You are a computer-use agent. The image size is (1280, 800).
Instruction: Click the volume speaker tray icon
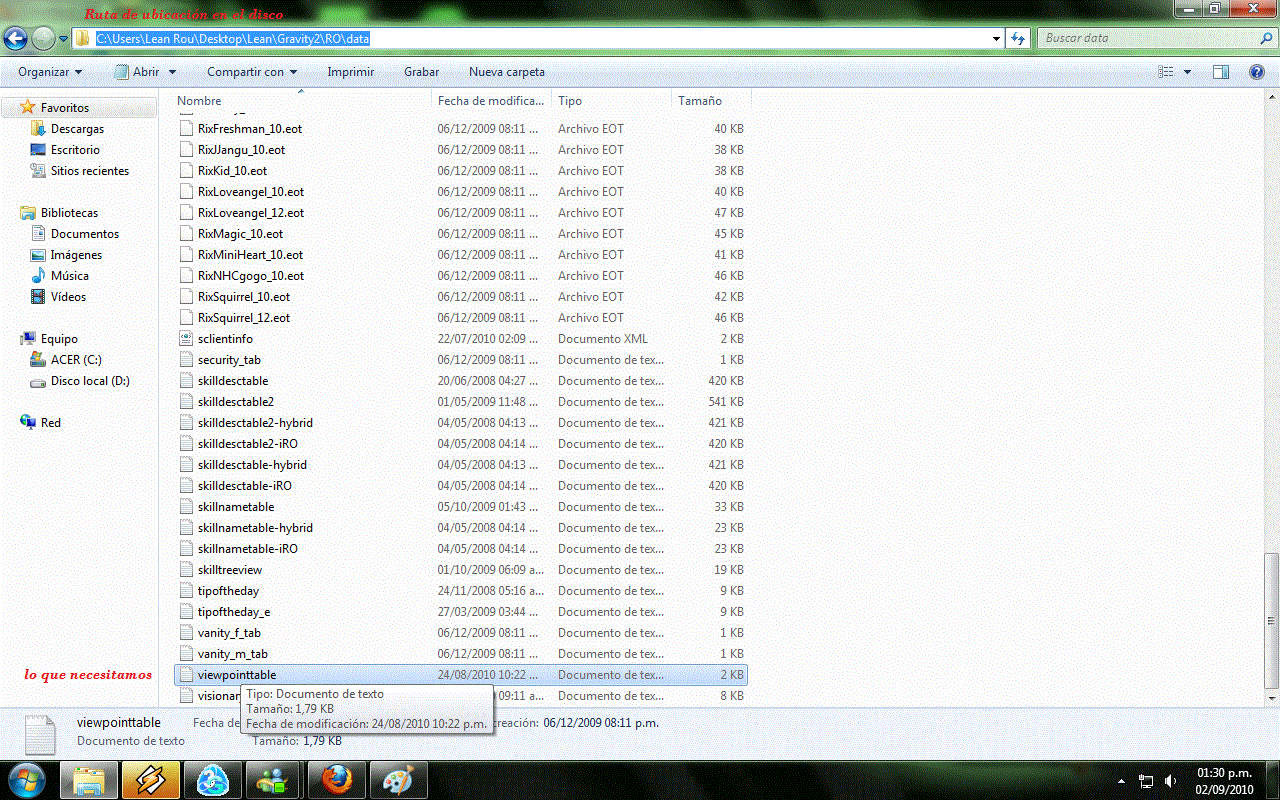click(x=1171, y=780)
